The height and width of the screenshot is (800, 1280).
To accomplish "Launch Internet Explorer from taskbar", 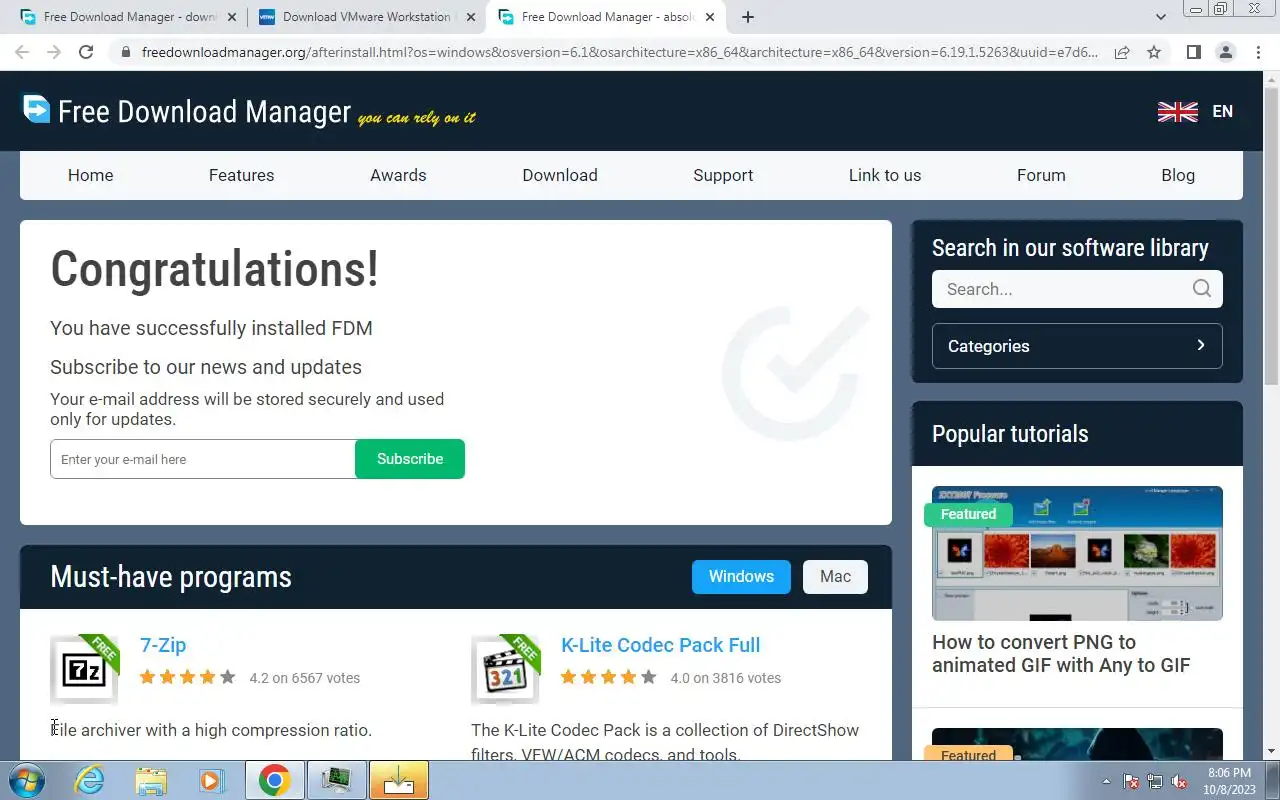I will click(90, 780).
